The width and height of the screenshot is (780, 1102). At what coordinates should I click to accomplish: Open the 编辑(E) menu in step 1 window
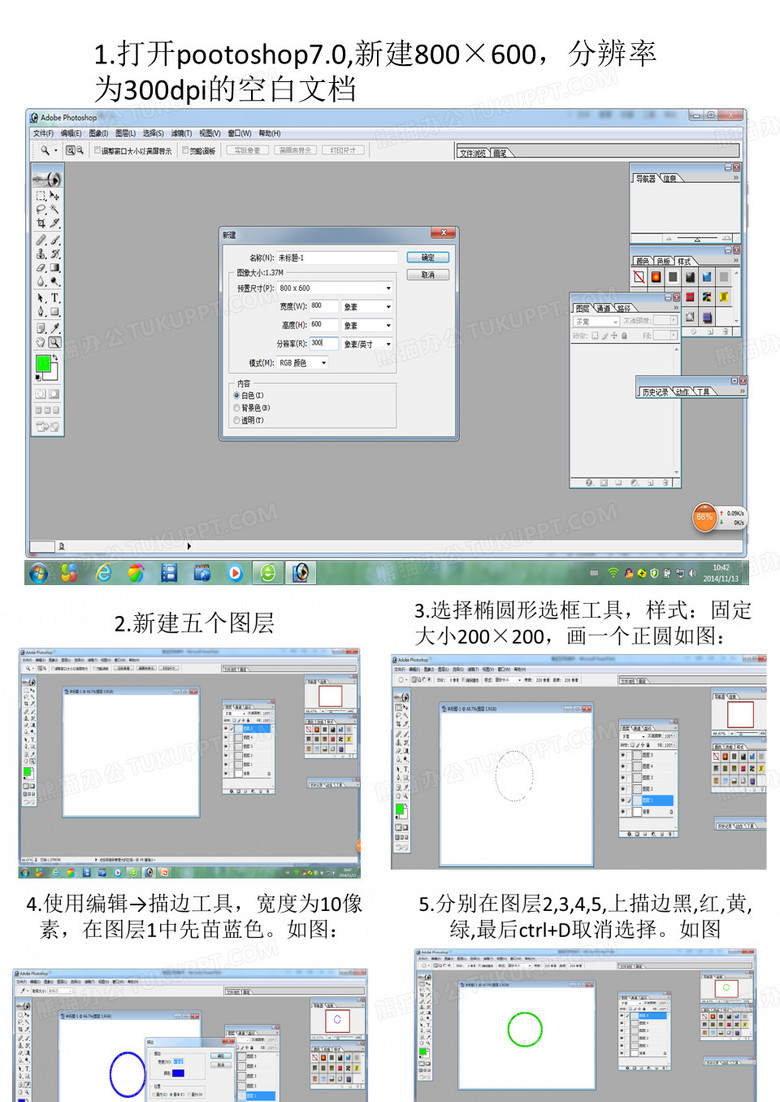pos(71,133)
